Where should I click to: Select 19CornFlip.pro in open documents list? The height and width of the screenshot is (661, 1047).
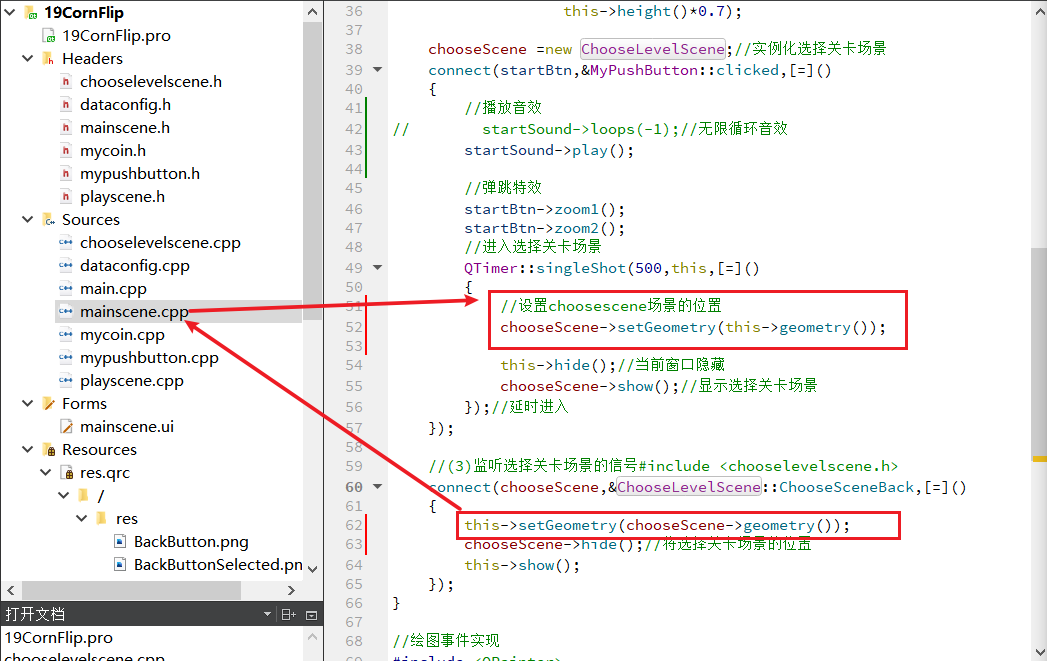pyautogui.click(x=59, y=638)
